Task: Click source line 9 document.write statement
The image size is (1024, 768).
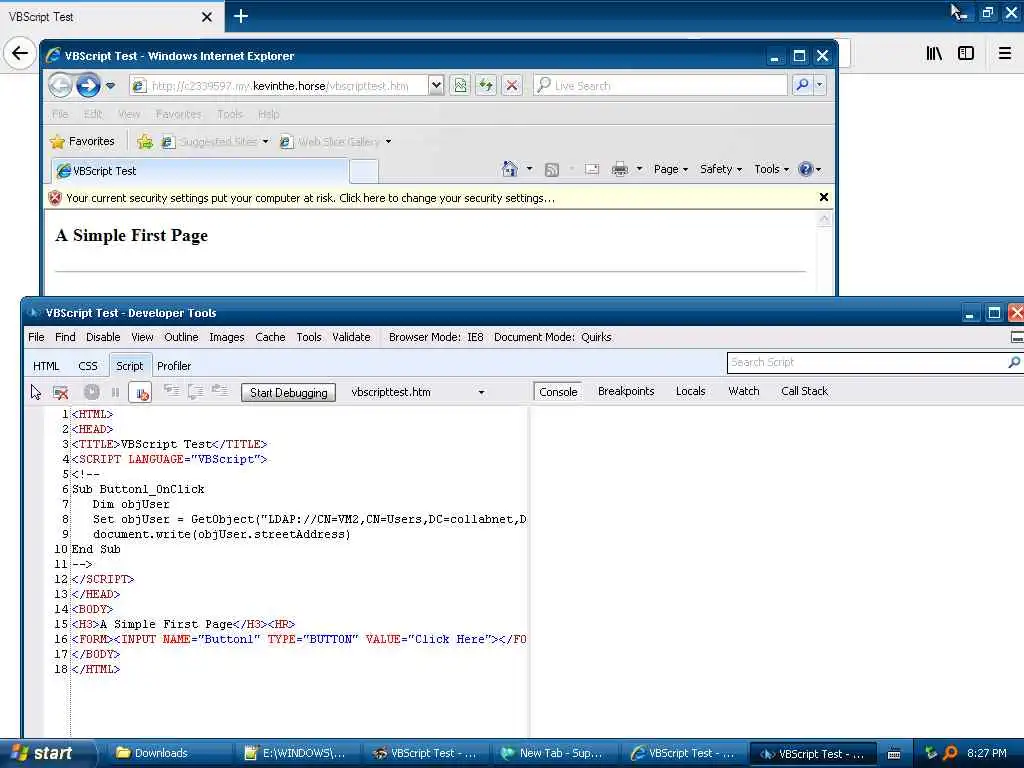Action: pyautogui.click(x=221, y=534)
